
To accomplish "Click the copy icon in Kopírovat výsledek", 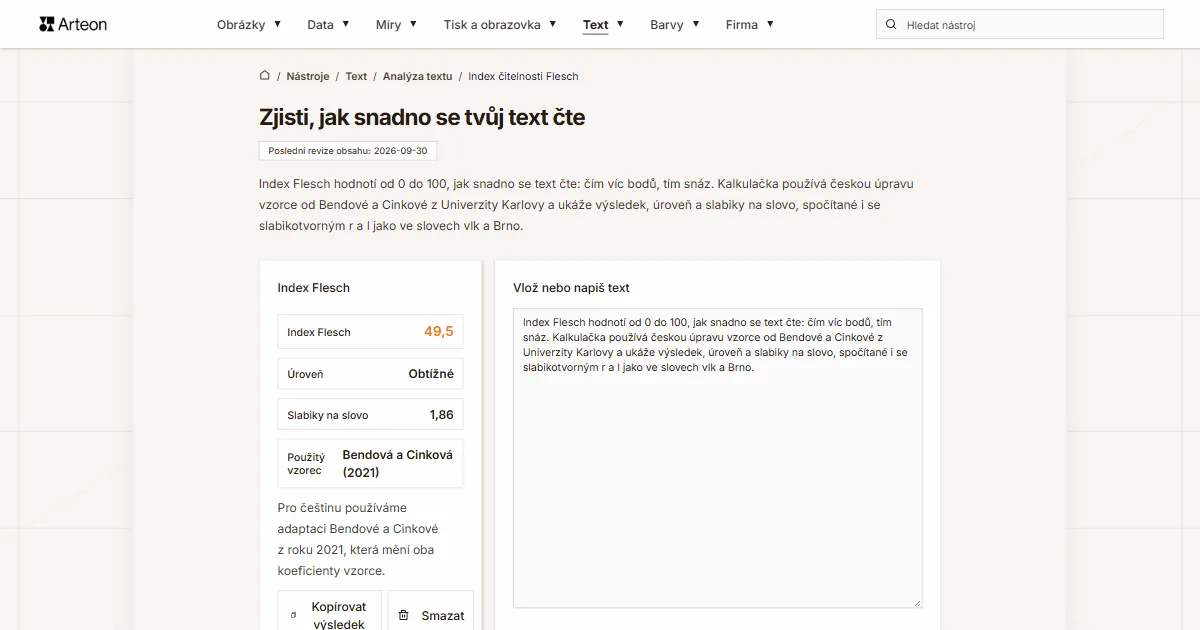I will click(x=293, y=616).
